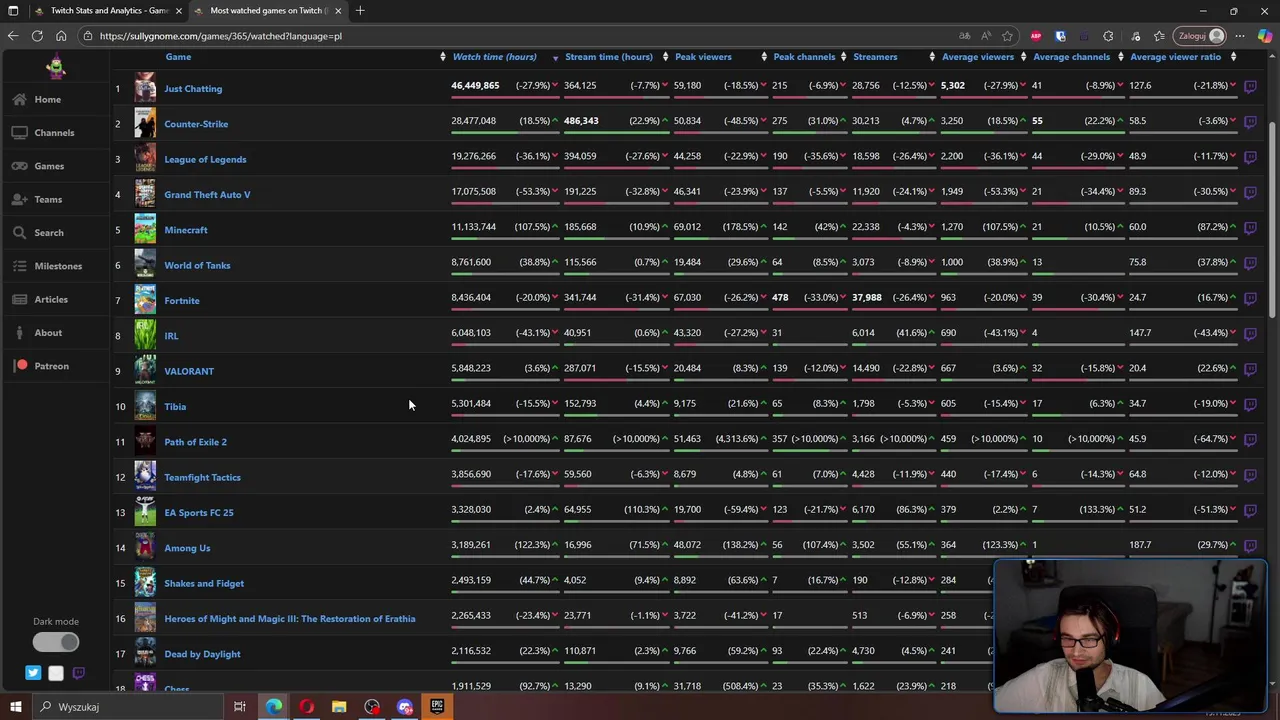The height and width of the screenshot is (720, 1280).
Task: Open Milestones in the sidebar
Action: point(58,266)
